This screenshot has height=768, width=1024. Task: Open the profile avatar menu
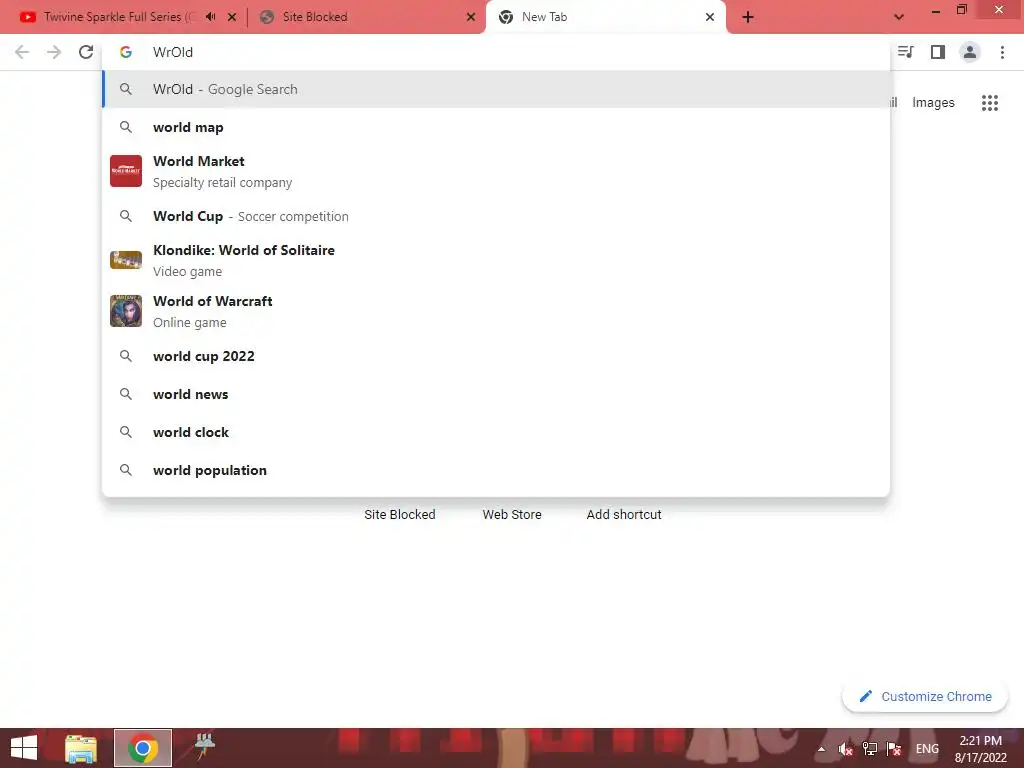tap(970, 52)
